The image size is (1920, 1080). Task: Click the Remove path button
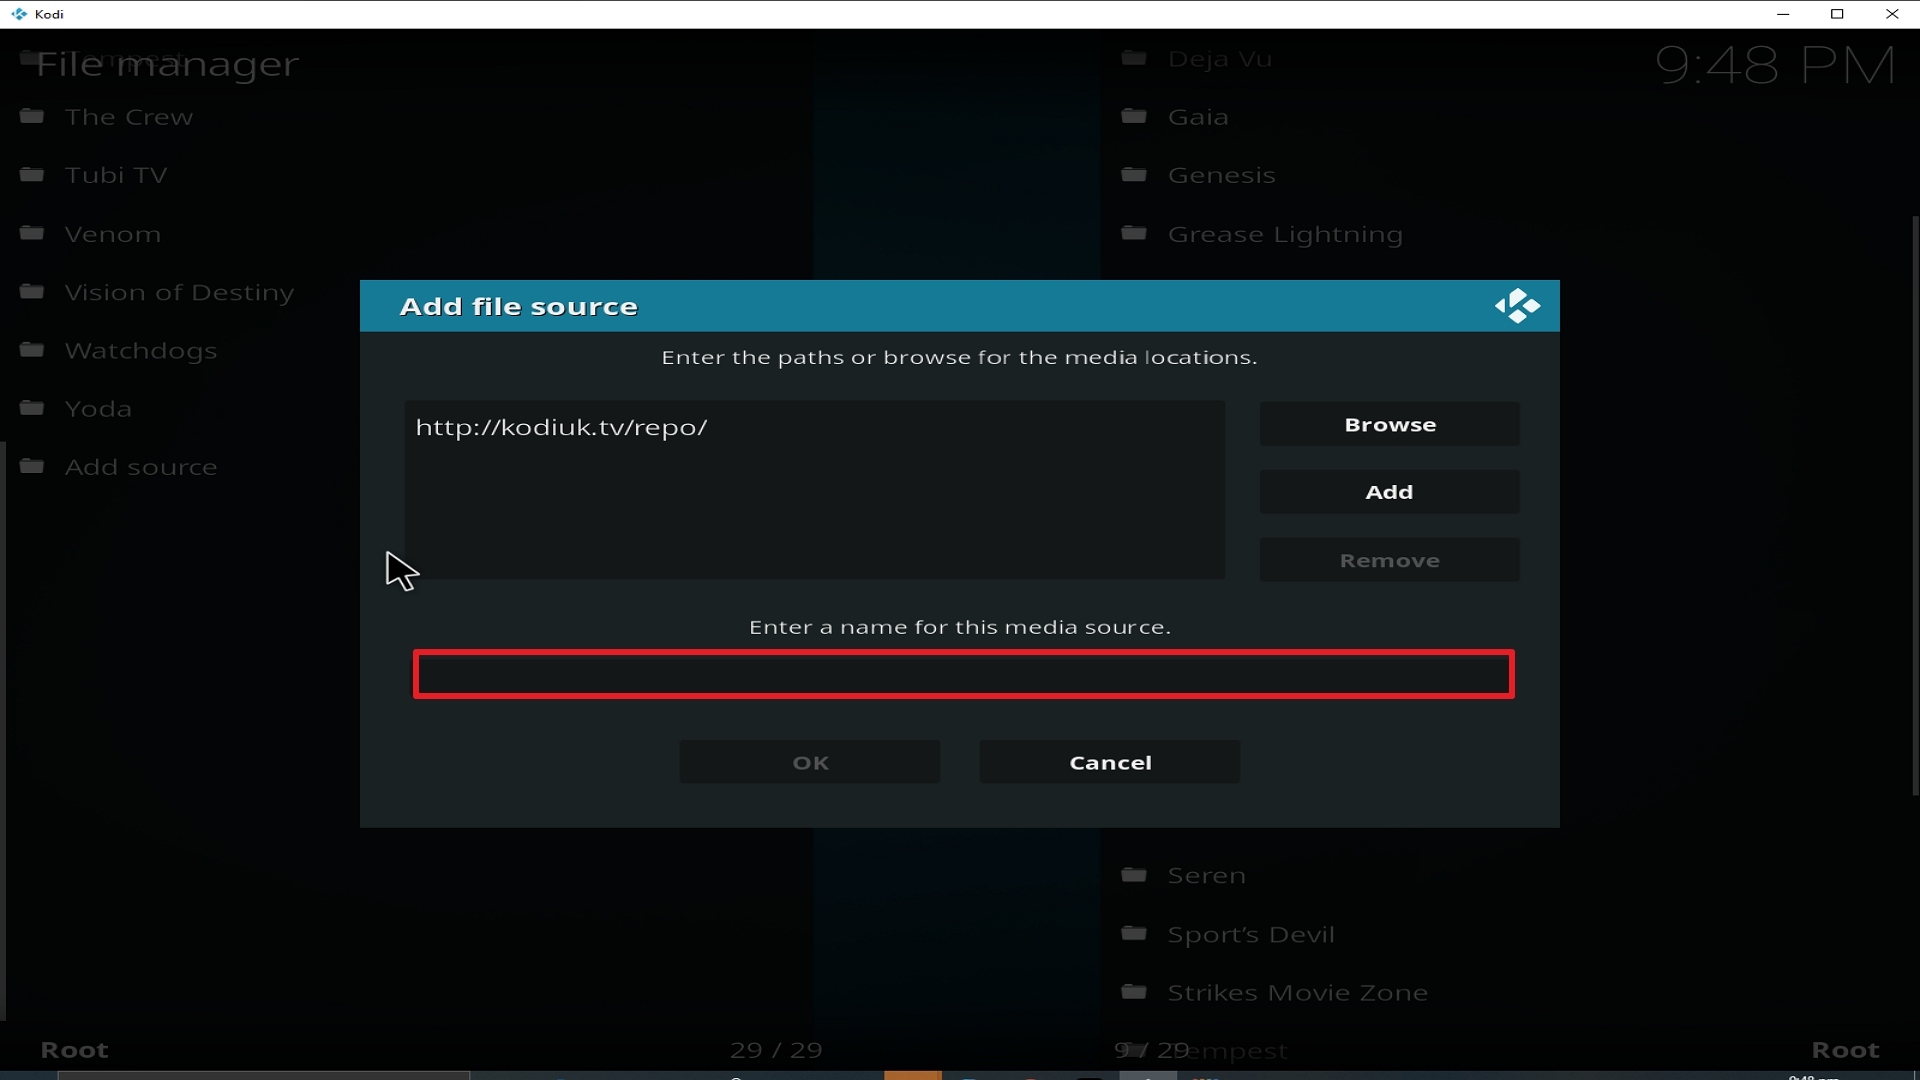click(1389, 561)
